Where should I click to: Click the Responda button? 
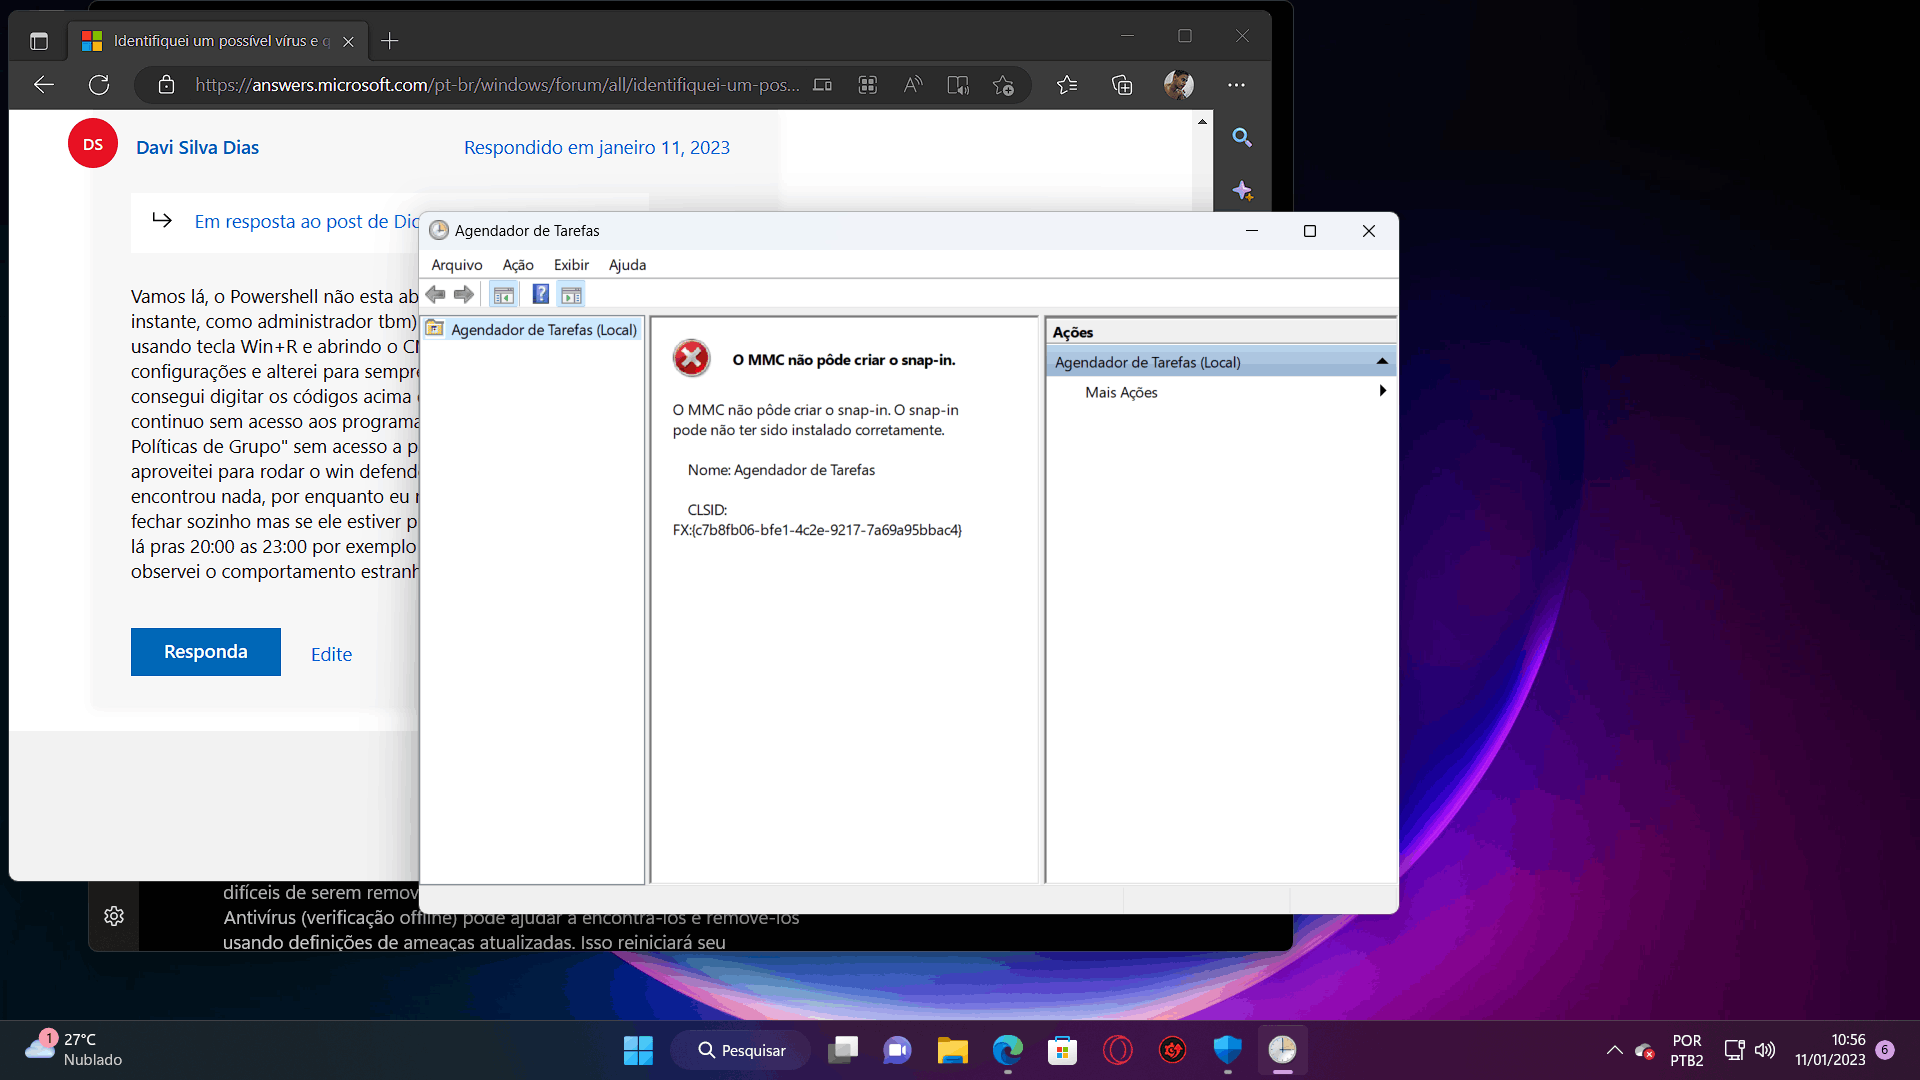click(x=206, y=652)
